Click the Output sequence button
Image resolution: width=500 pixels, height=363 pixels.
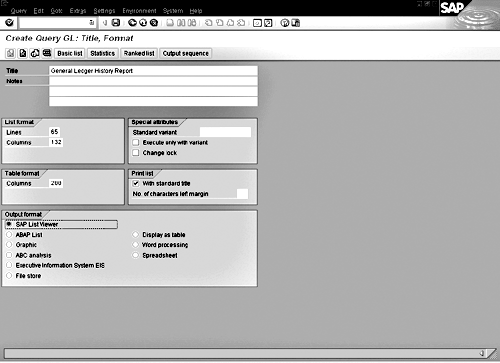(x=185, y=53)
